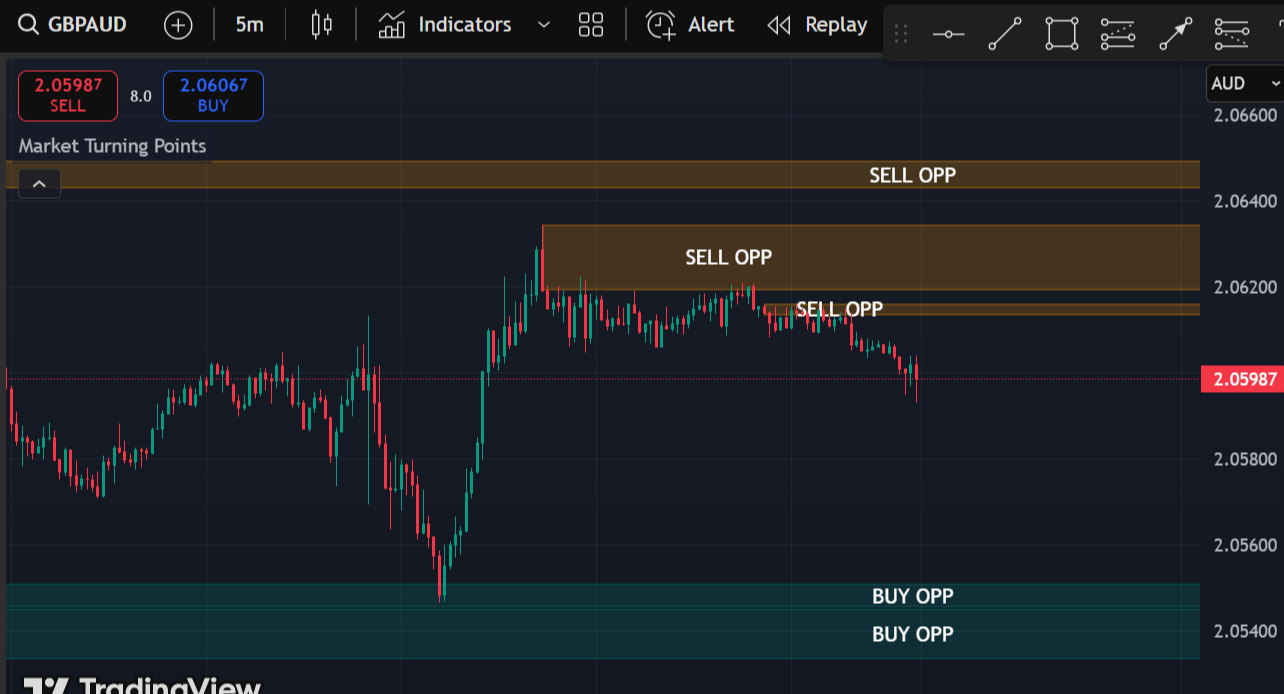Select the Trend Line drawing tool
The image size is (1284, 694).
(x=1005, y=35)
